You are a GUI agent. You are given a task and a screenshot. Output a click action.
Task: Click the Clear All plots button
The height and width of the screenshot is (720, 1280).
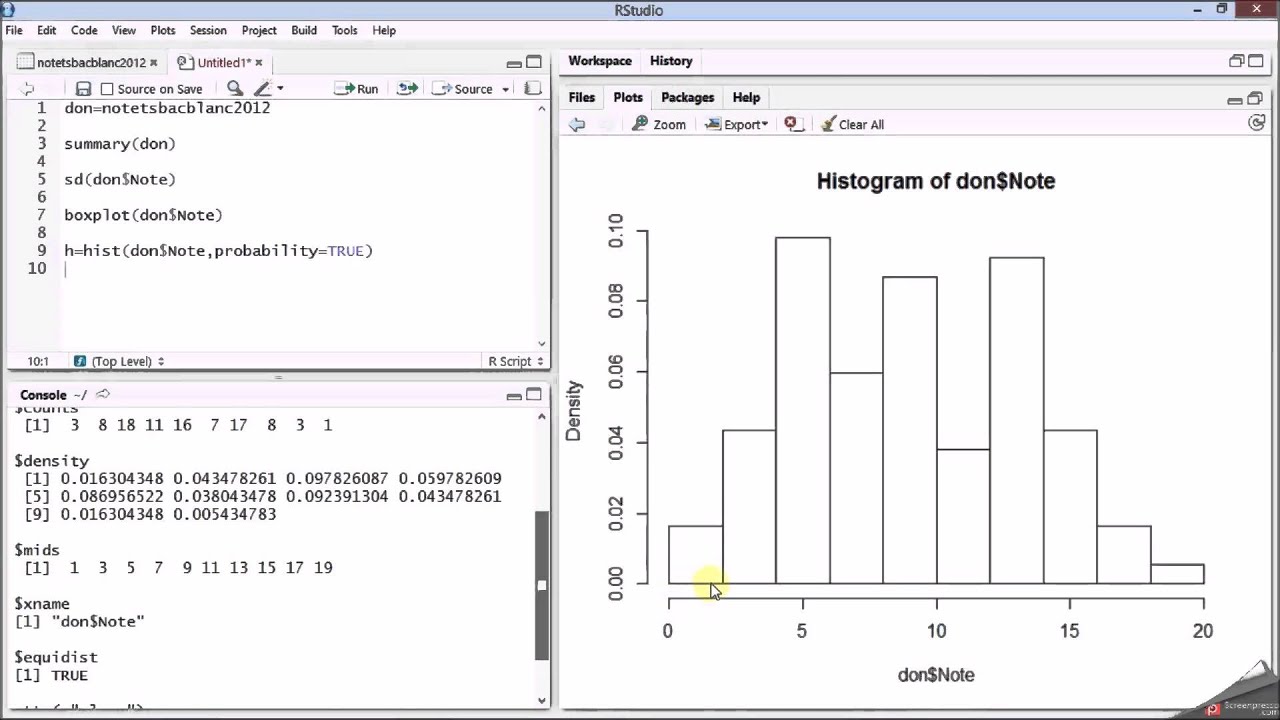coord(853,125)
